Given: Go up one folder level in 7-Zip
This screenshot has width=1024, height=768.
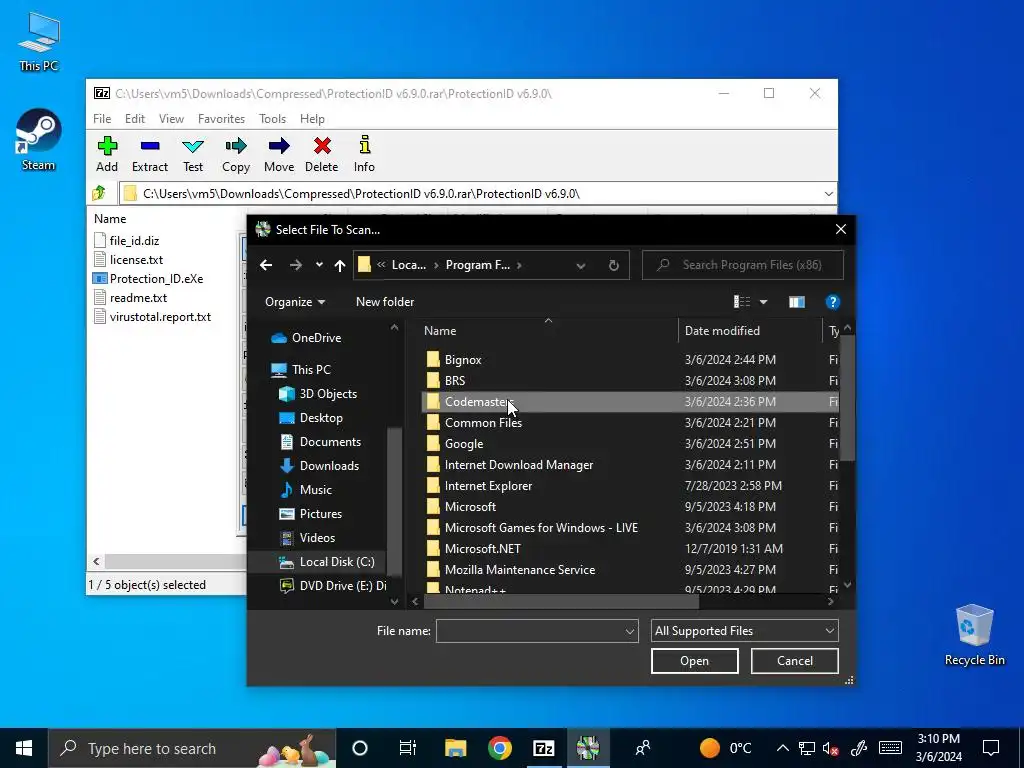Looking at the screenshot, I should [x=99, y=193].
